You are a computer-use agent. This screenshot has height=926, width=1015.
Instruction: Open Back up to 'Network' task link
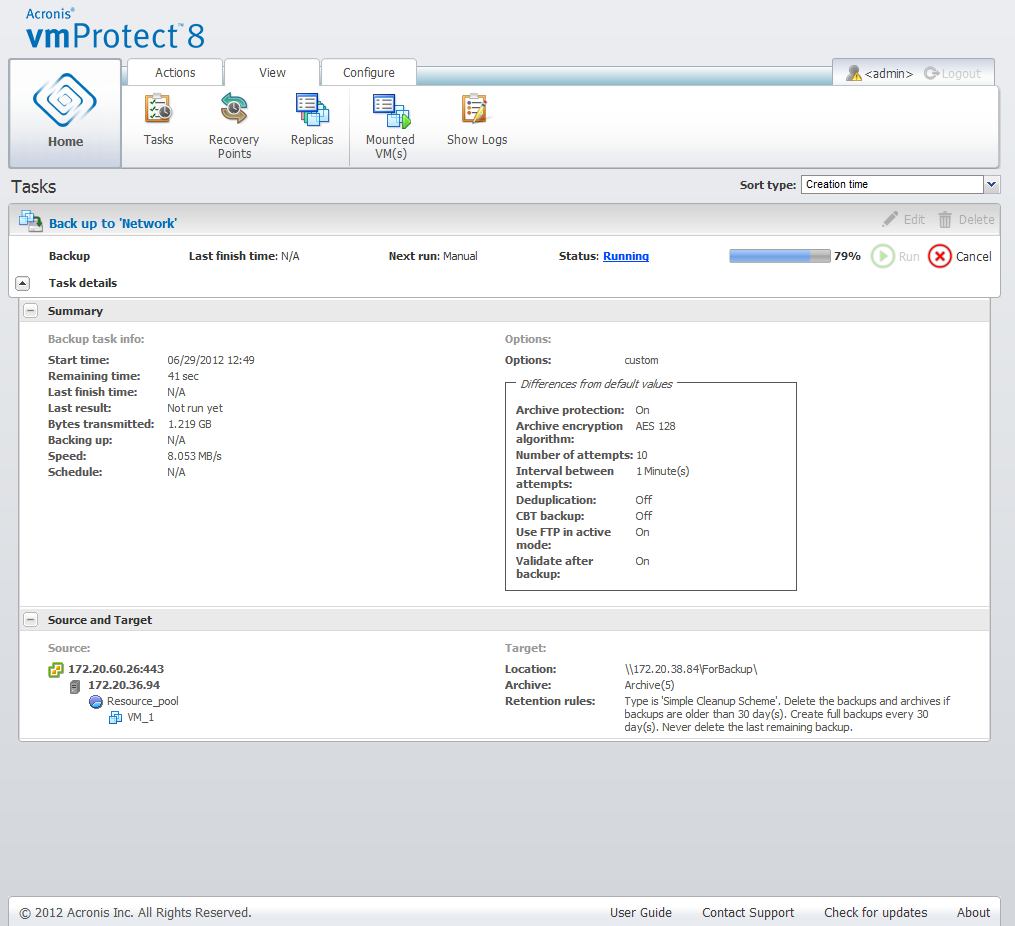(x=113, y=223)
